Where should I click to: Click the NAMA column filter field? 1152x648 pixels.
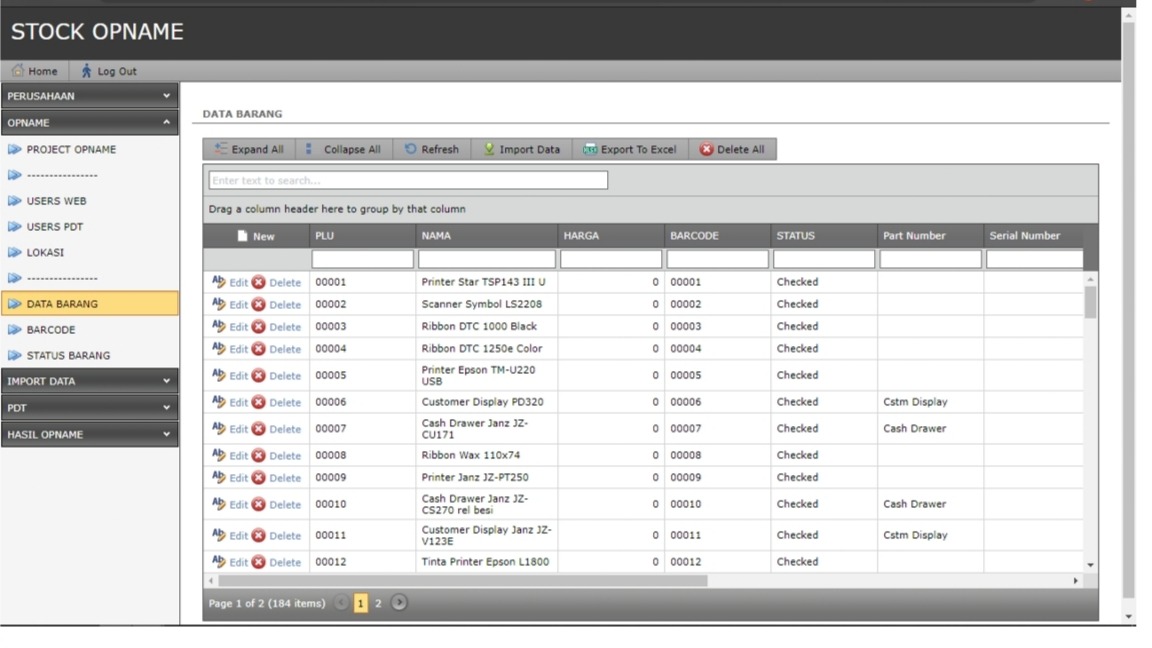click(x=486, y=259)
